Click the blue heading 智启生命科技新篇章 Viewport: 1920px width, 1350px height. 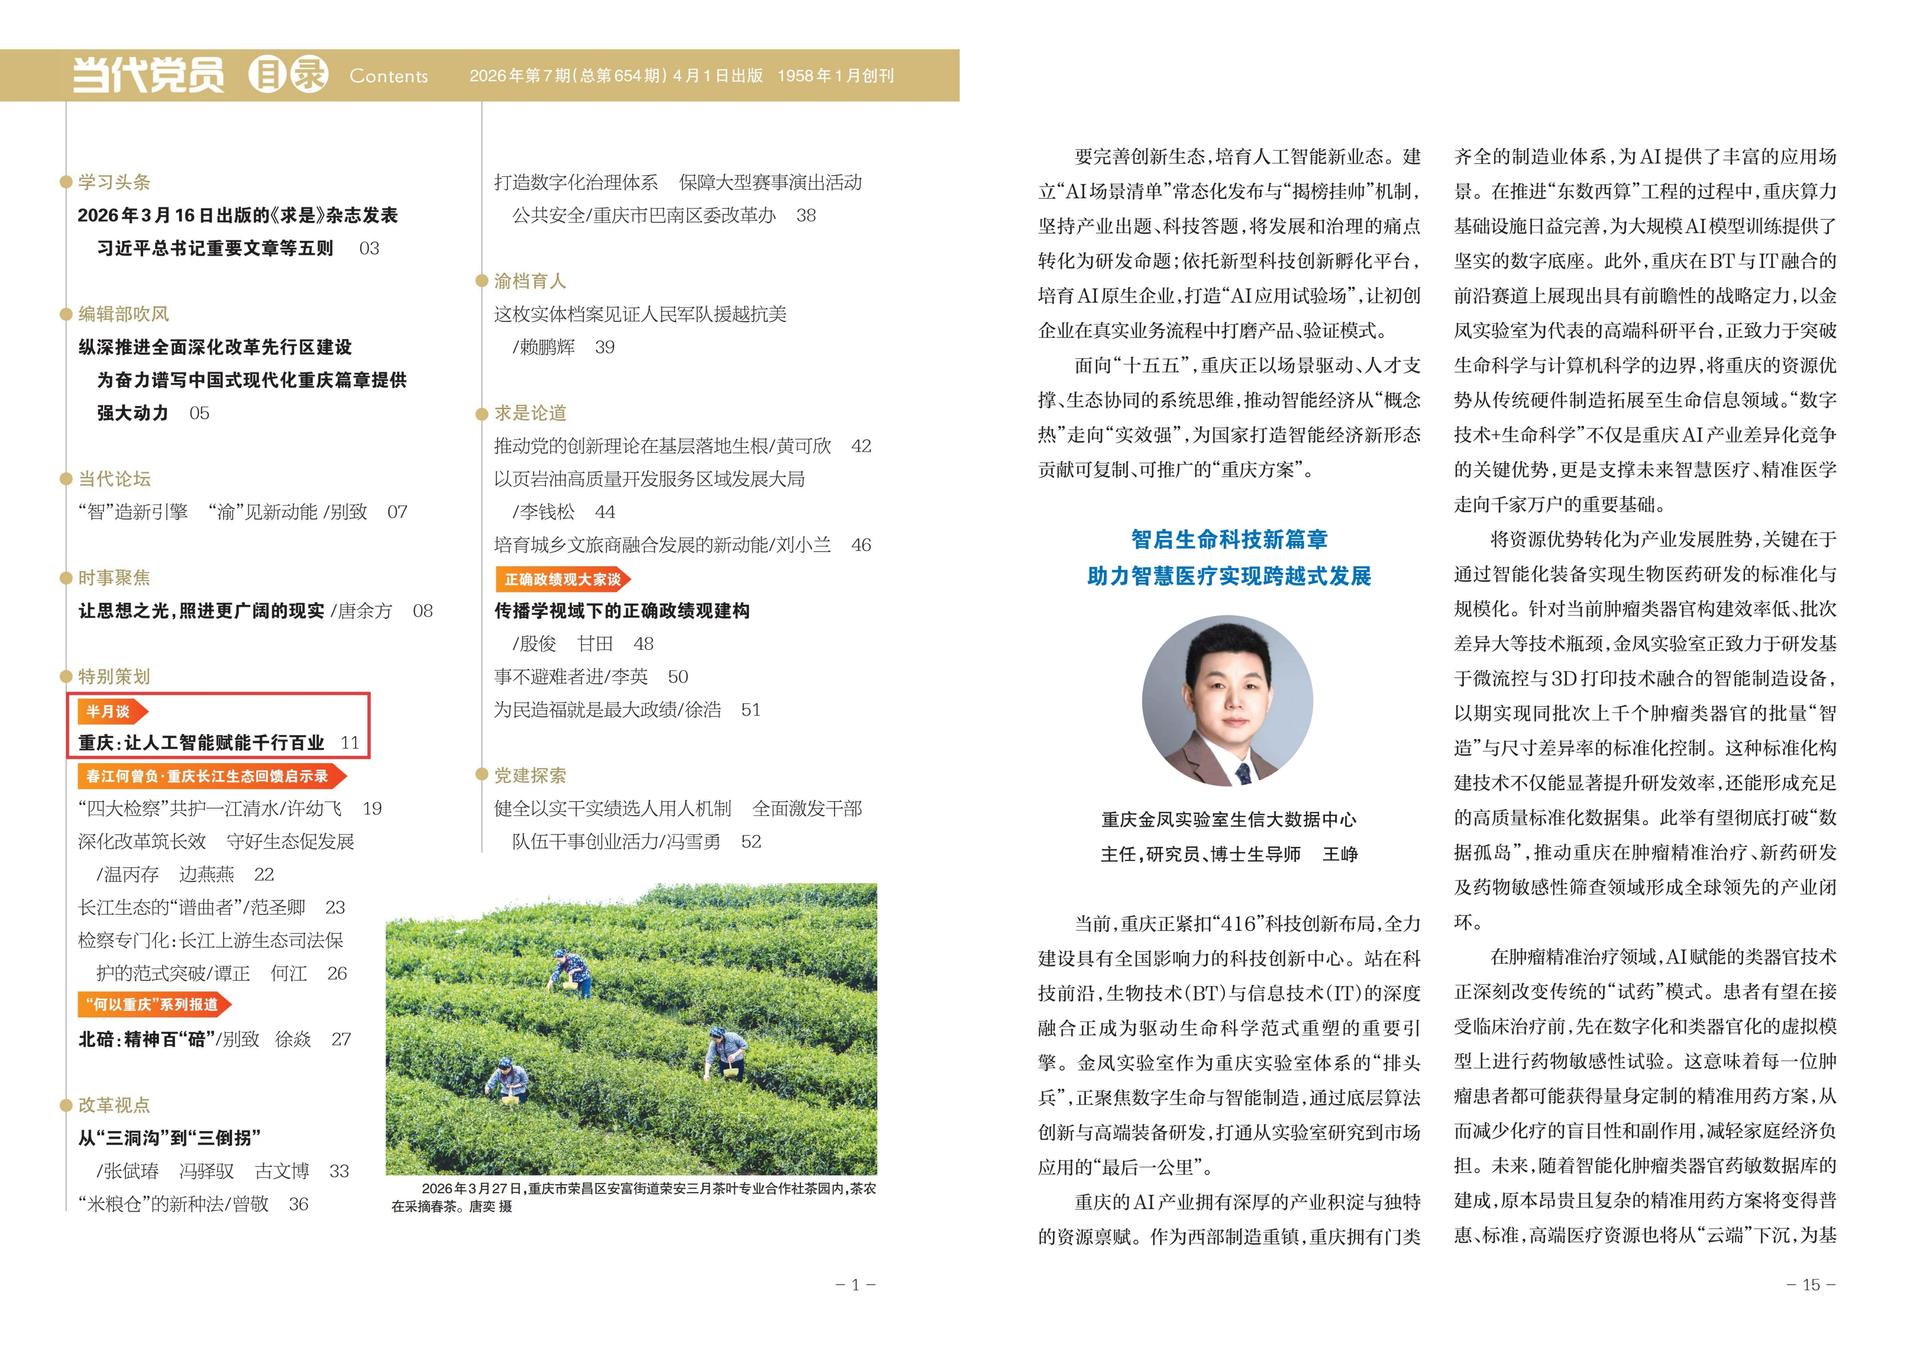1229,540
